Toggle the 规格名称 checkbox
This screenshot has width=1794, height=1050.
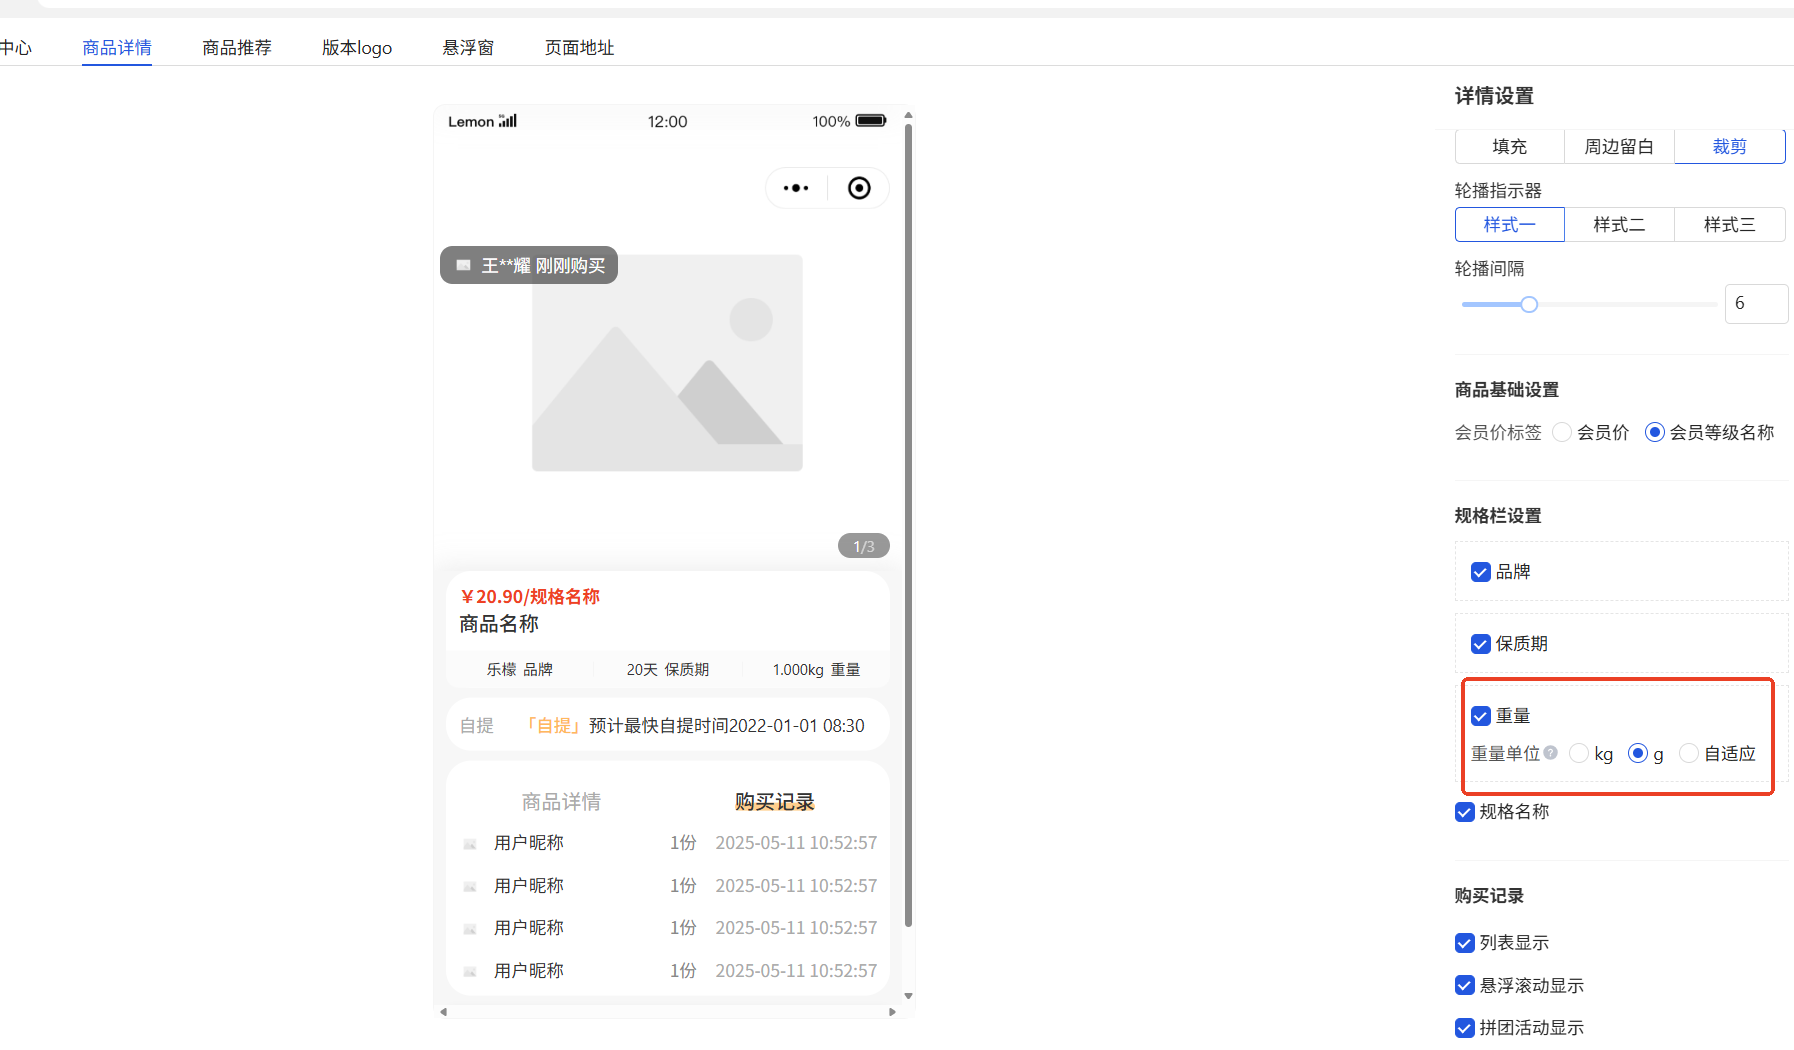click(x=1465, y=812)
